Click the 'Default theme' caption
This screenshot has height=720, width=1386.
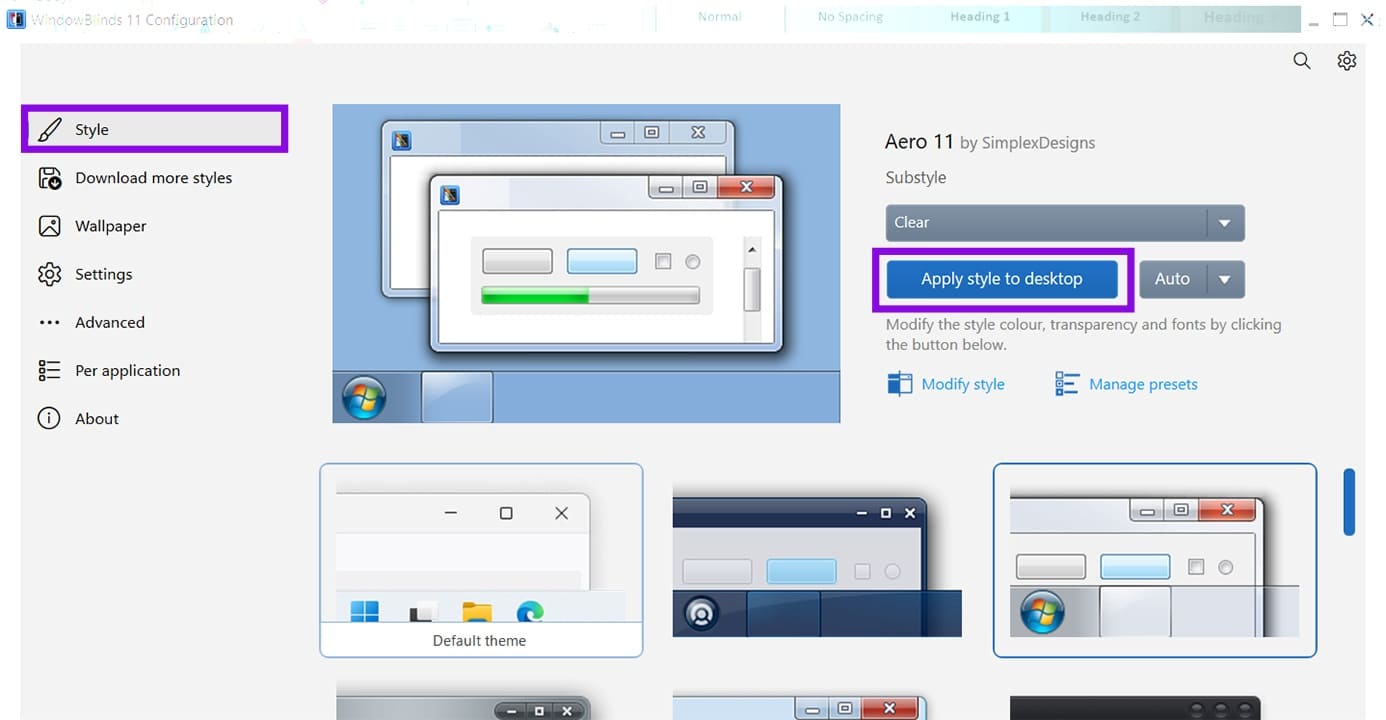click(x=479, y=641)
